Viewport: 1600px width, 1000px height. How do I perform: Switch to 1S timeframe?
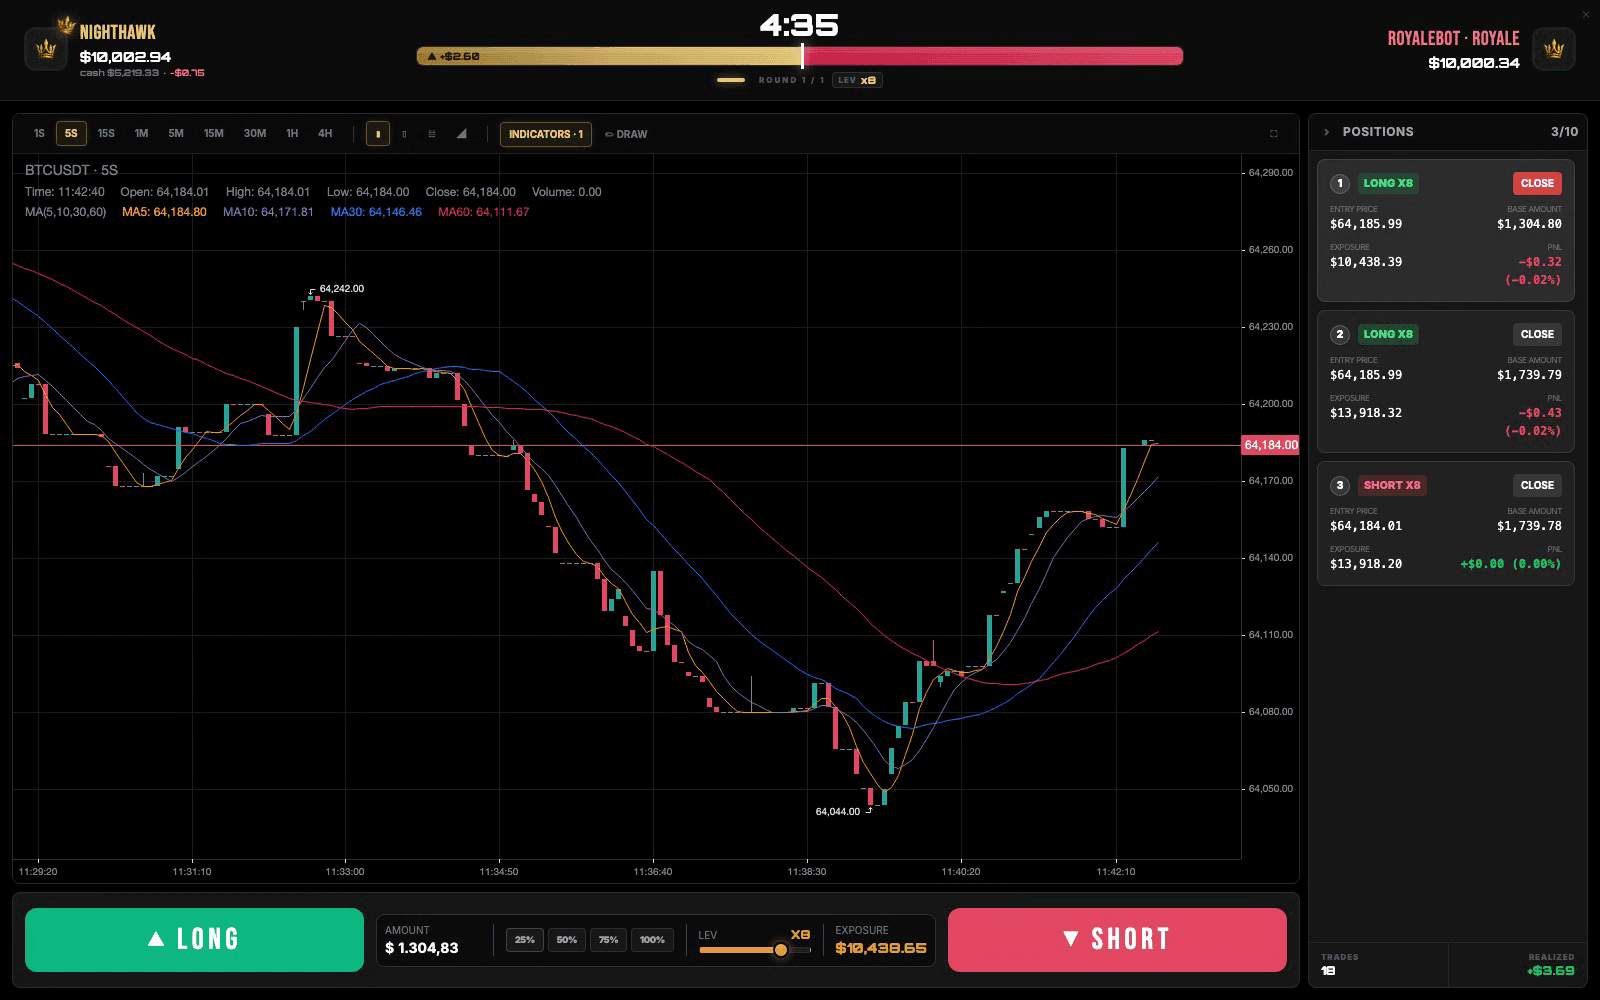coord(39,134)
